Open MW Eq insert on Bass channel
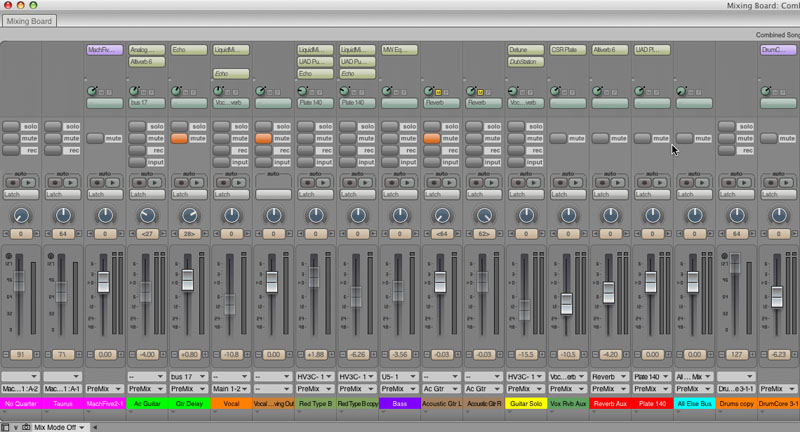 point(399,50)
